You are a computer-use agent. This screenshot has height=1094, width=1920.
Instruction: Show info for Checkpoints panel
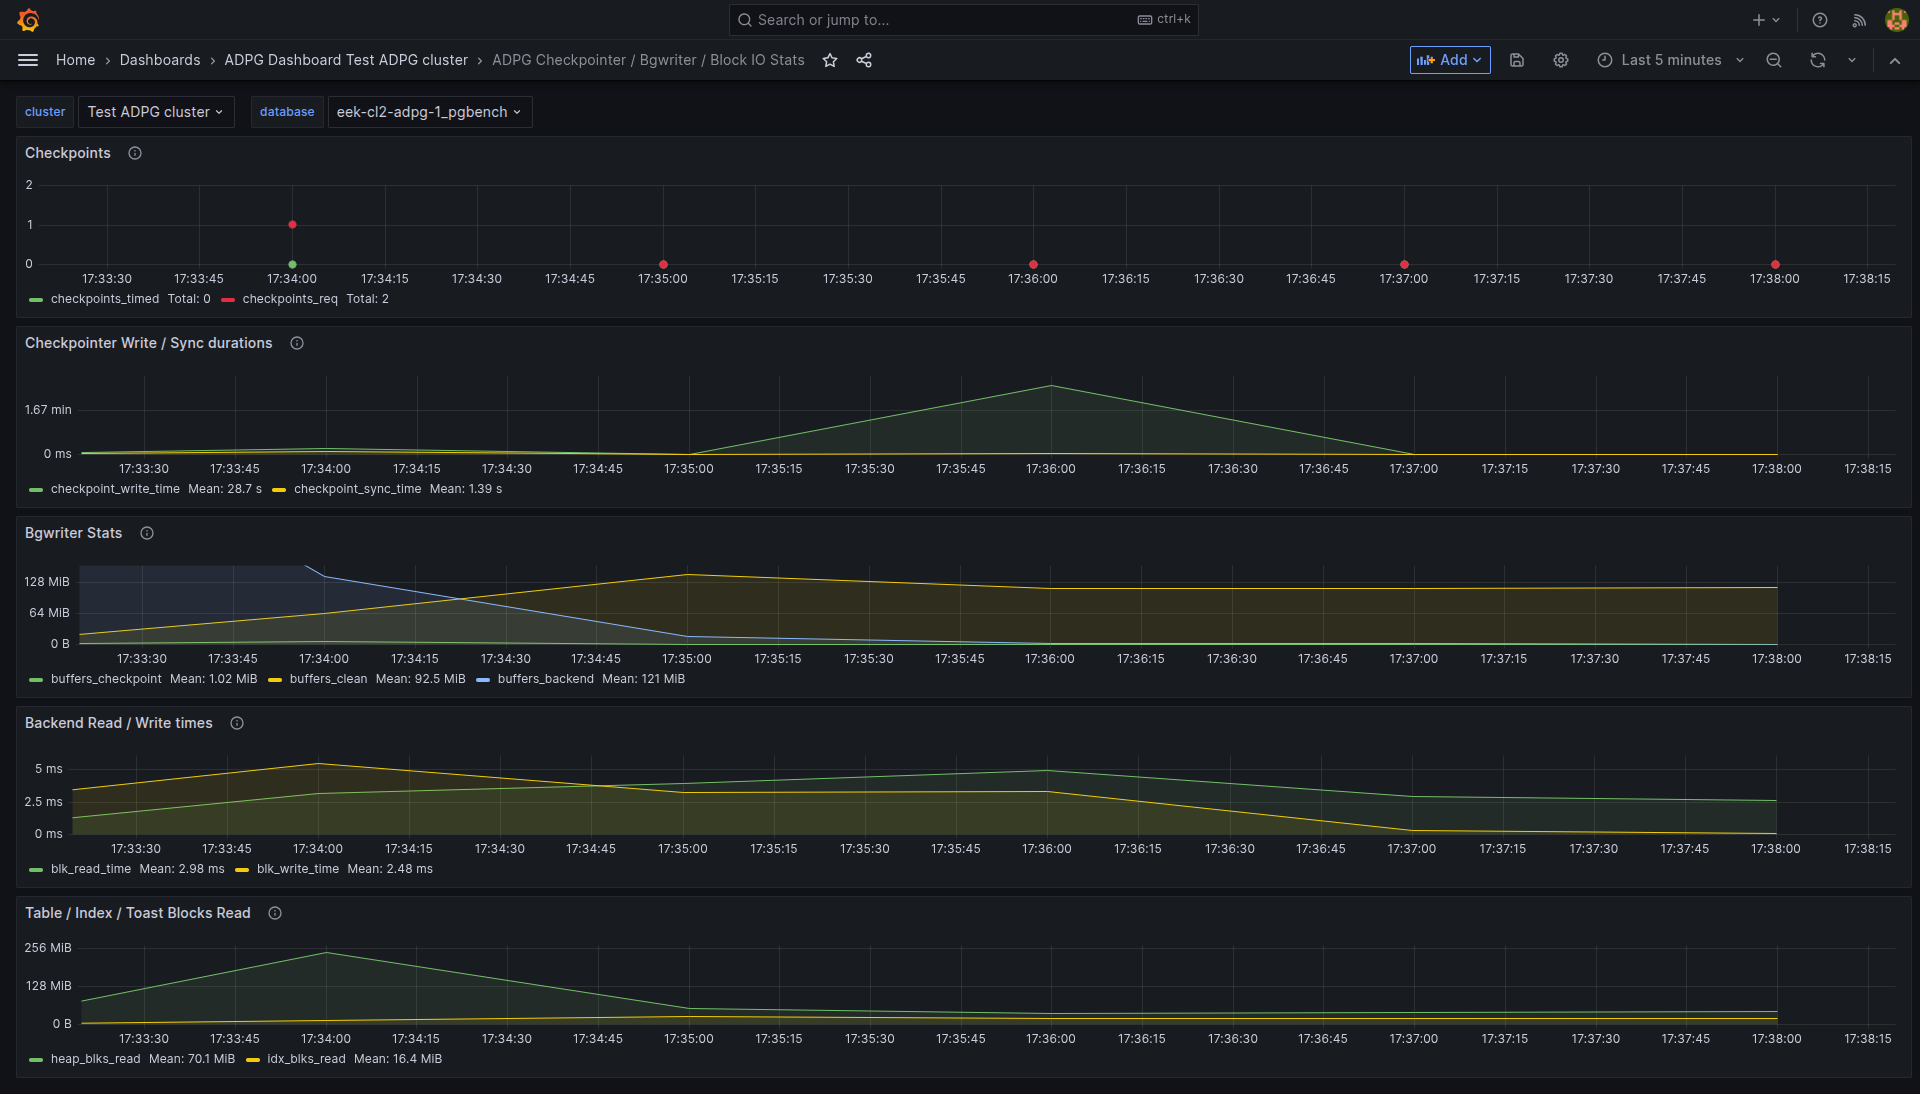coord(135,153)
